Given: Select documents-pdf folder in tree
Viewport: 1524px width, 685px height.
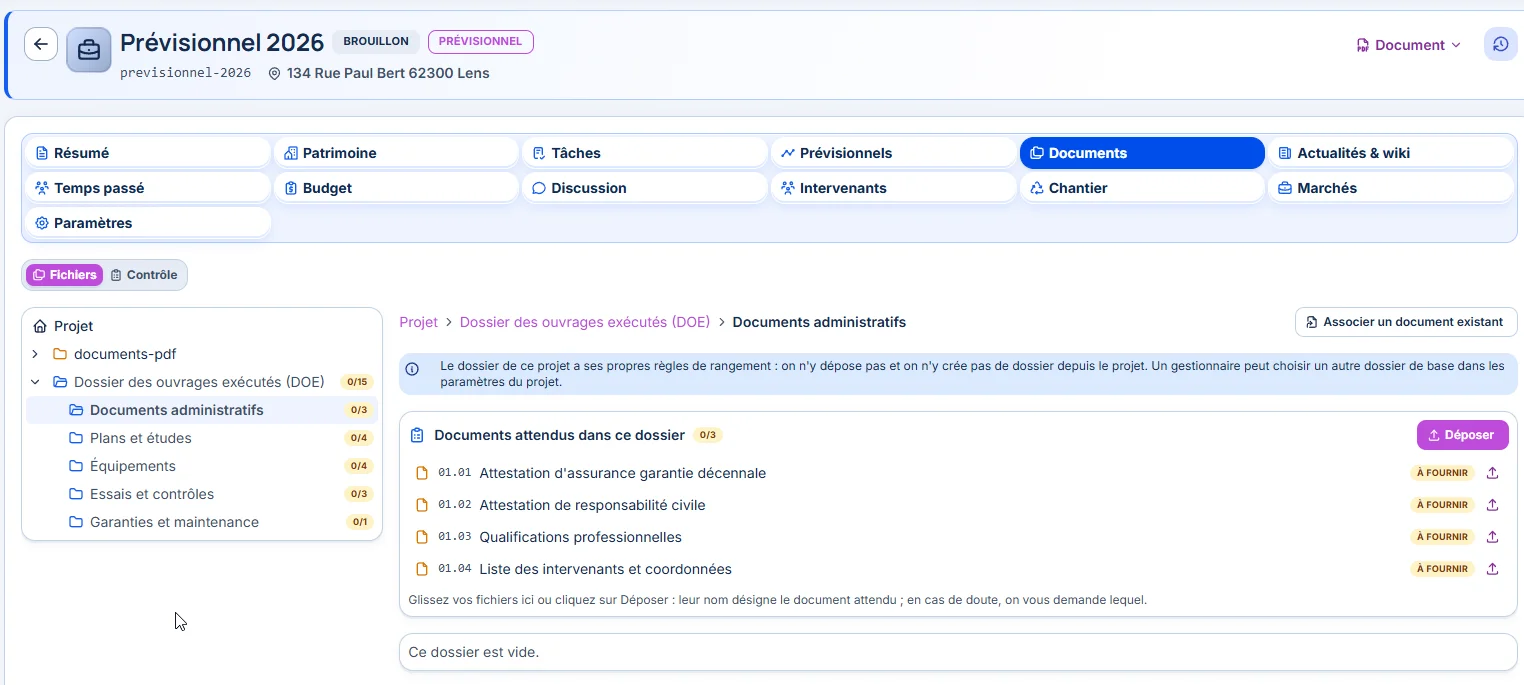Looking at the screenshot, I should [x=125, y=354].
